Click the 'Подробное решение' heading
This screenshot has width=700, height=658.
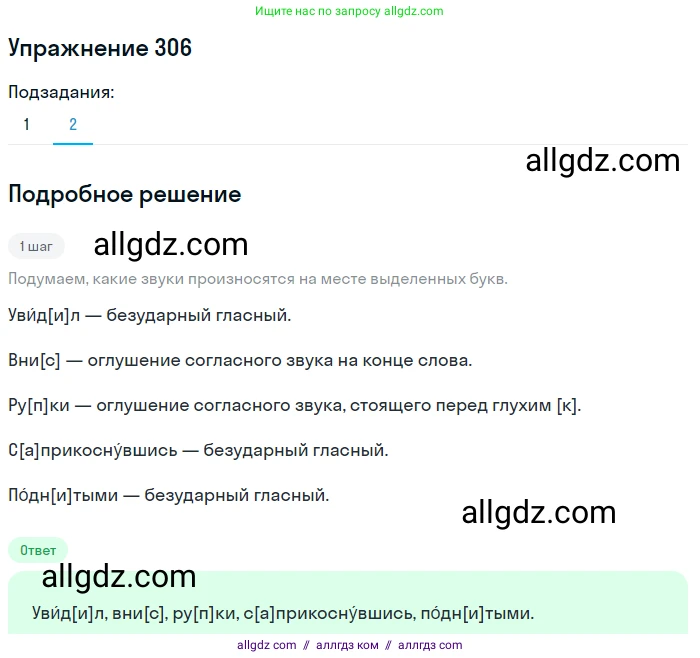point(125,195)
